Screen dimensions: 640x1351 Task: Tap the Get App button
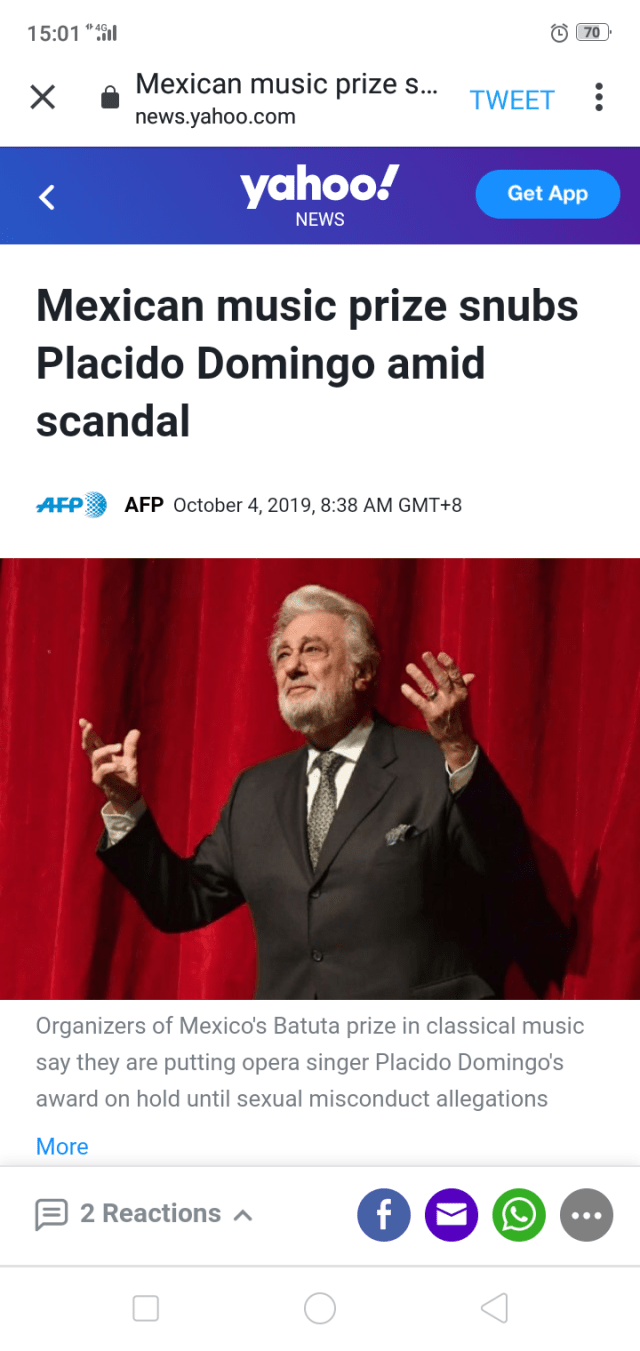click(548, 194)
